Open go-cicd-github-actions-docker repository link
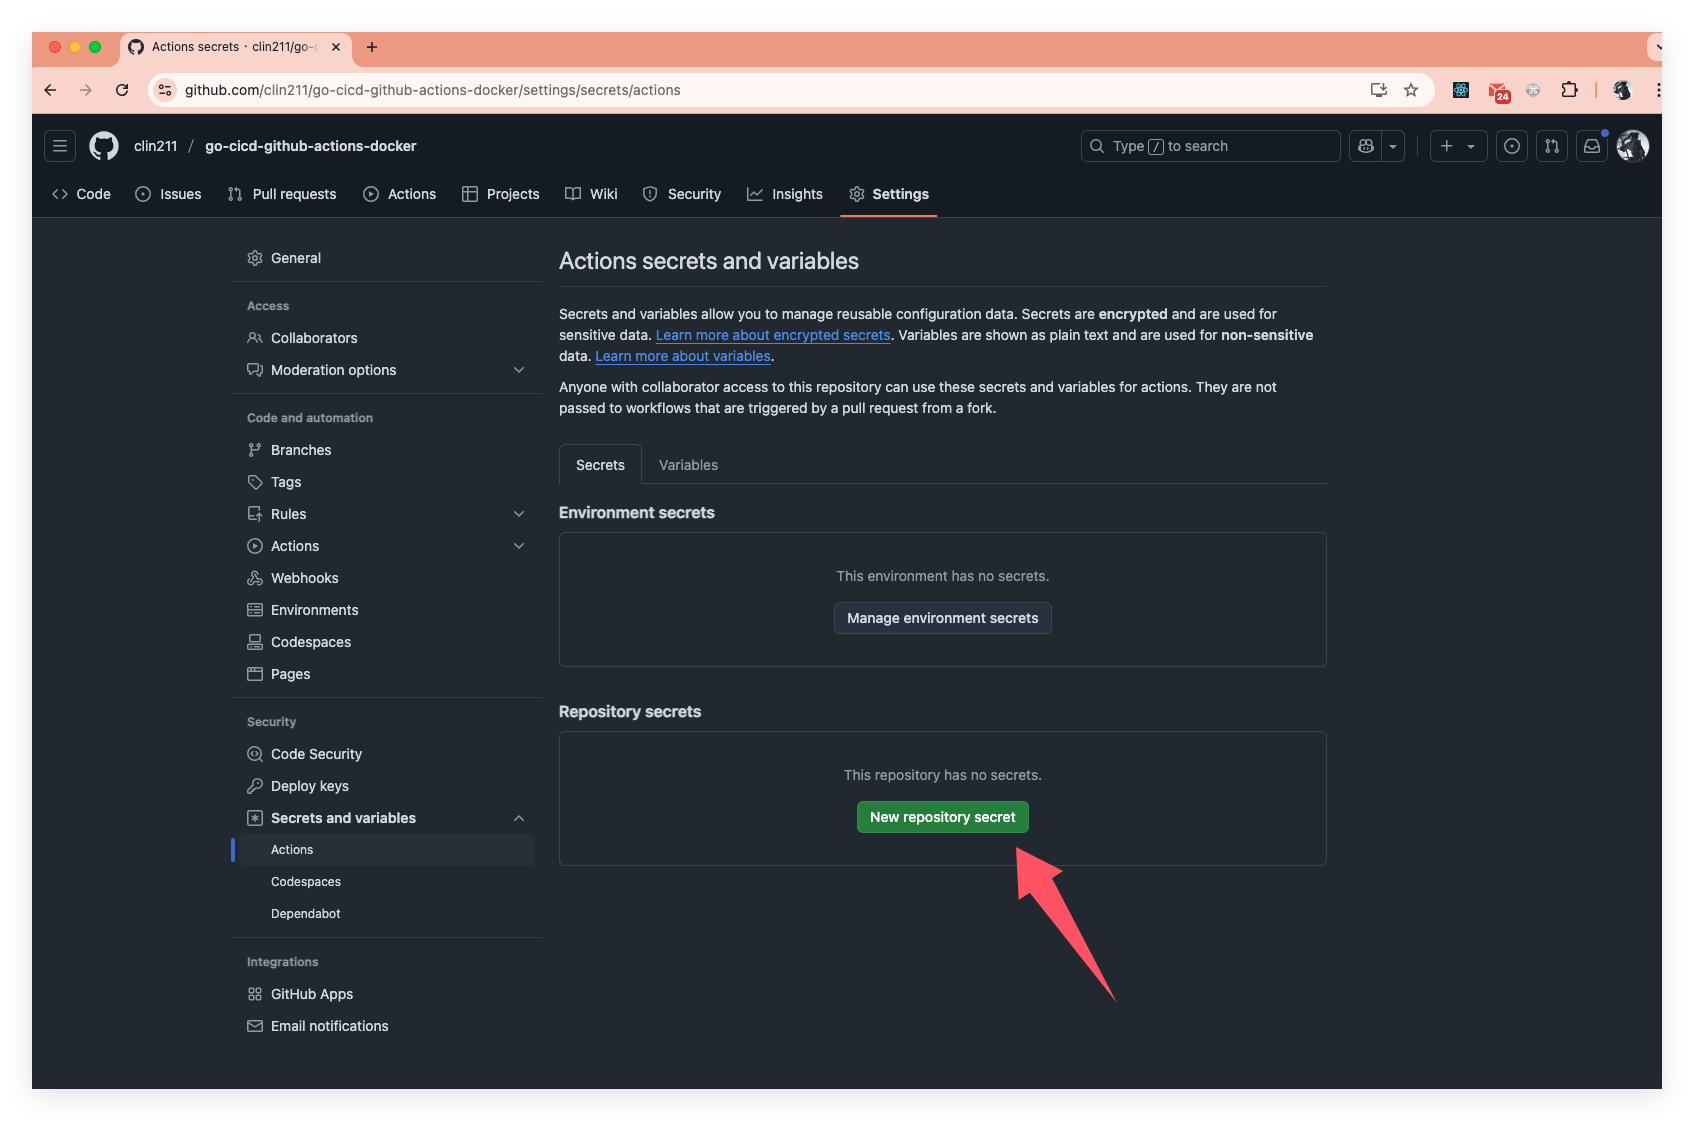 click(x=311, y=146)
